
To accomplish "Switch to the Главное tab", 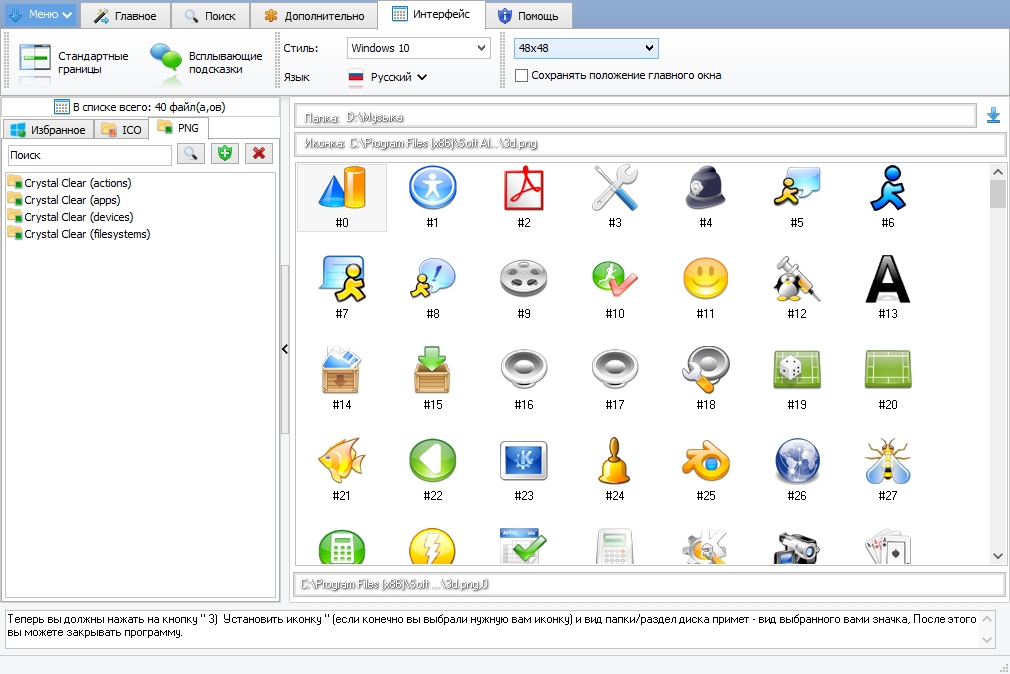I will pyautogui.click(x=126, y=16).
